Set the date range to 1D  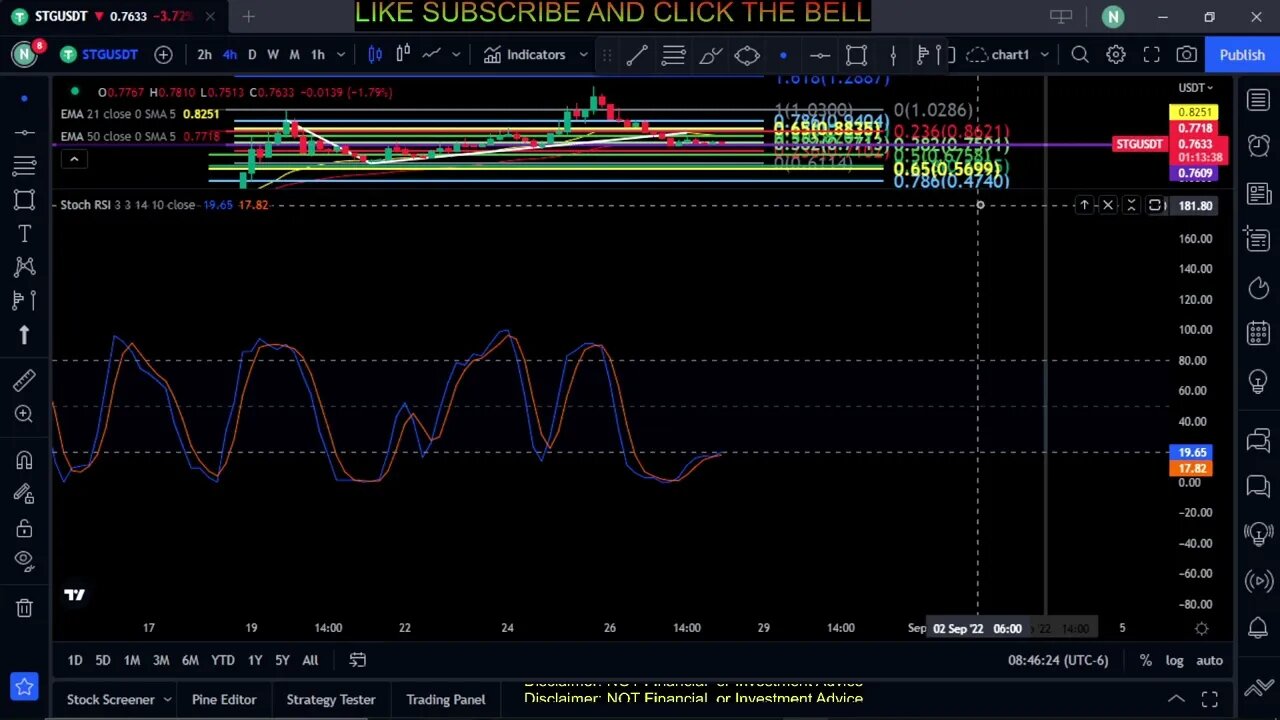pyautogui.click(x=75, y=660)
